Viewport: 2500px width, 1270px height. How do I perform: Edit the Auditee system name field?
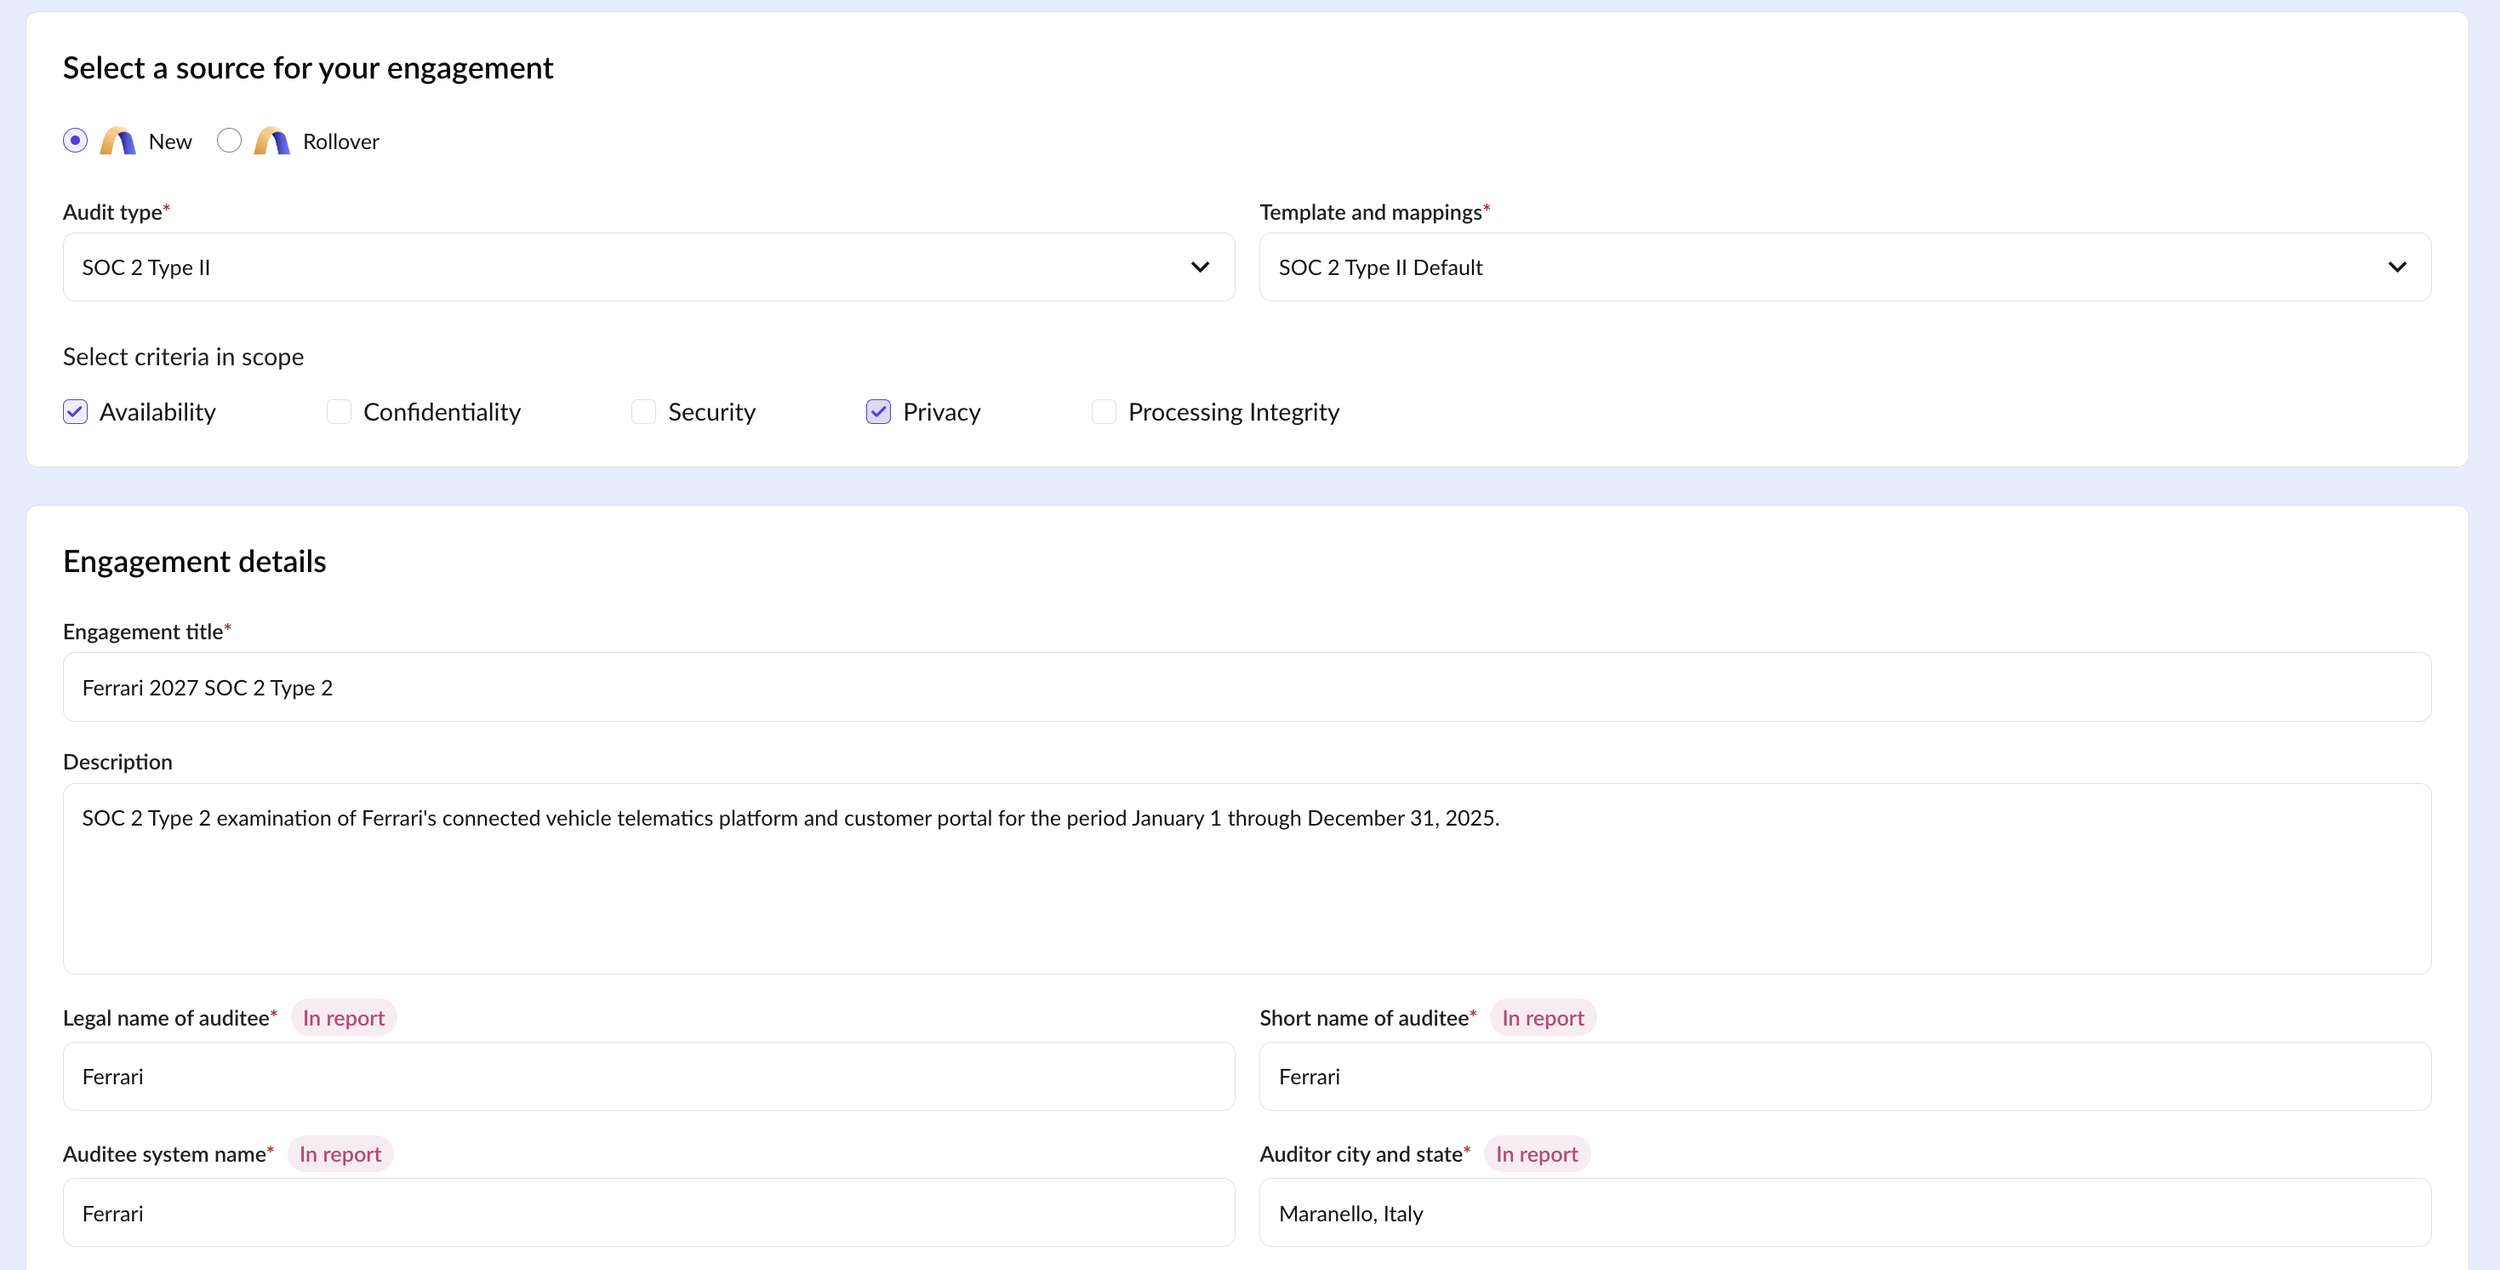(648, 1212)
